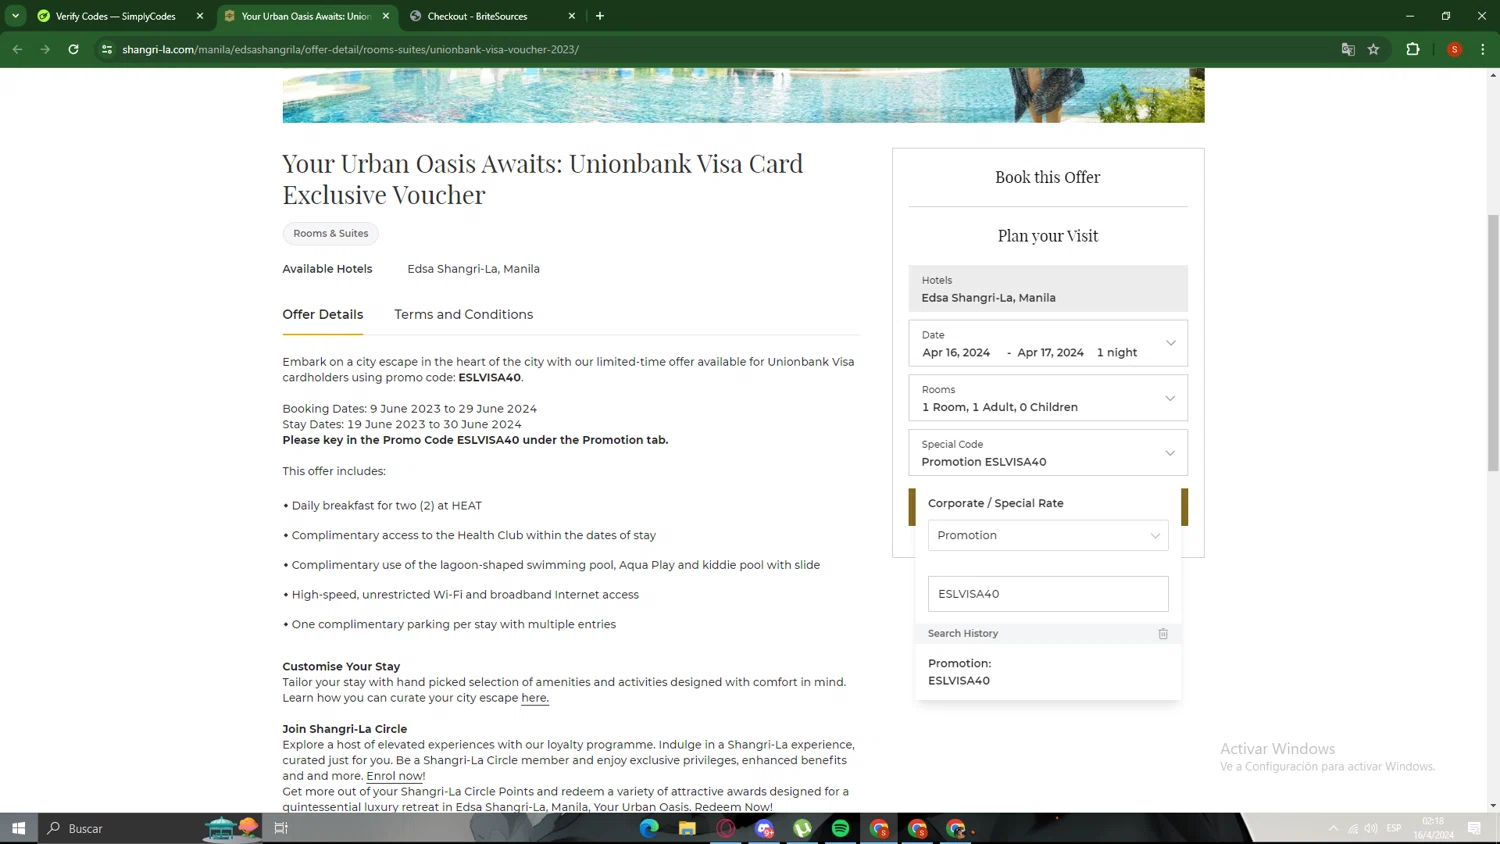The width and height of the screenshot is (1500, 844).
Task: Open File Explorer from taskbar
Action: [687, 828]
